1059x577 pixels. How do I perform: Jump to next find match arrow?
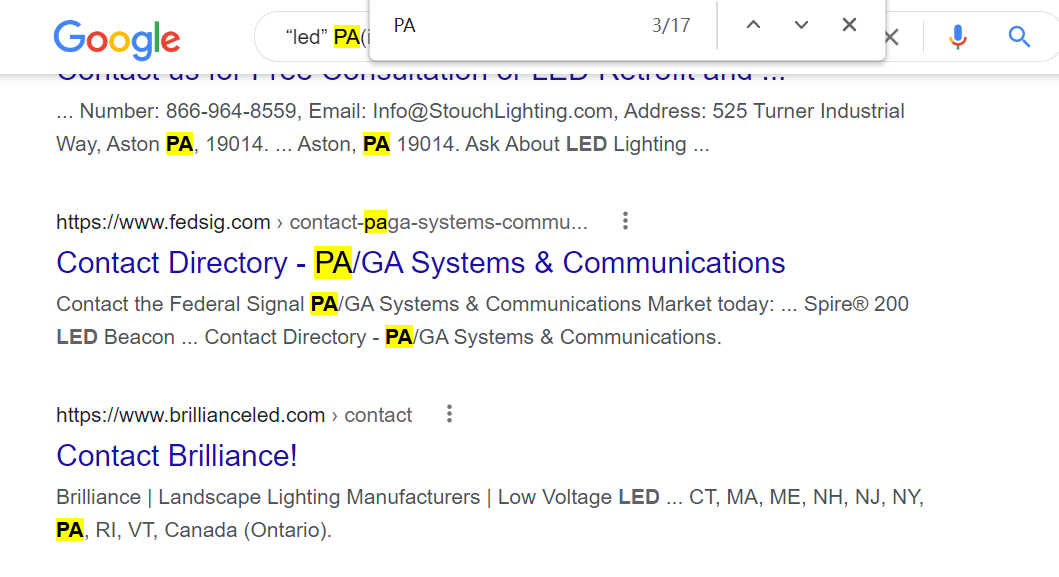[801, 25]
